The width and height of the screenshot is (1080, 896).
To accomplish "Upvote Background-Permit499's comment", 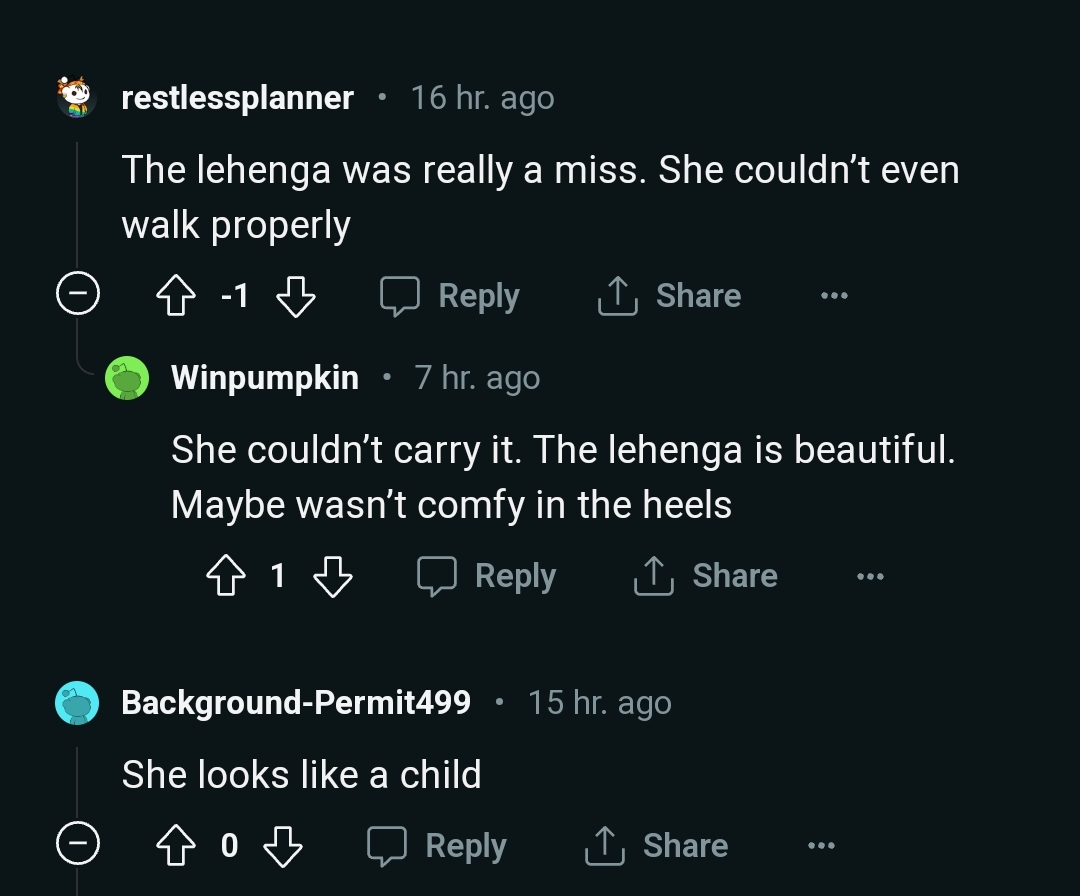I will [x=176, y=847].
